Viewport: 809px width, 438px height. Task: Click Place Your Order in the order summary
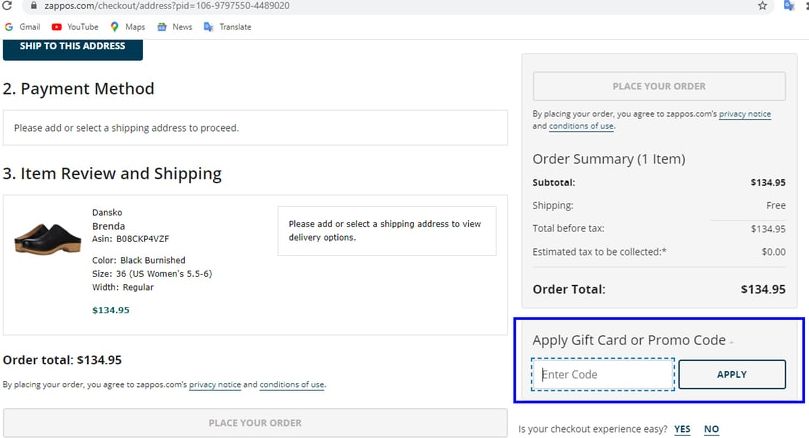click(659, 86)
